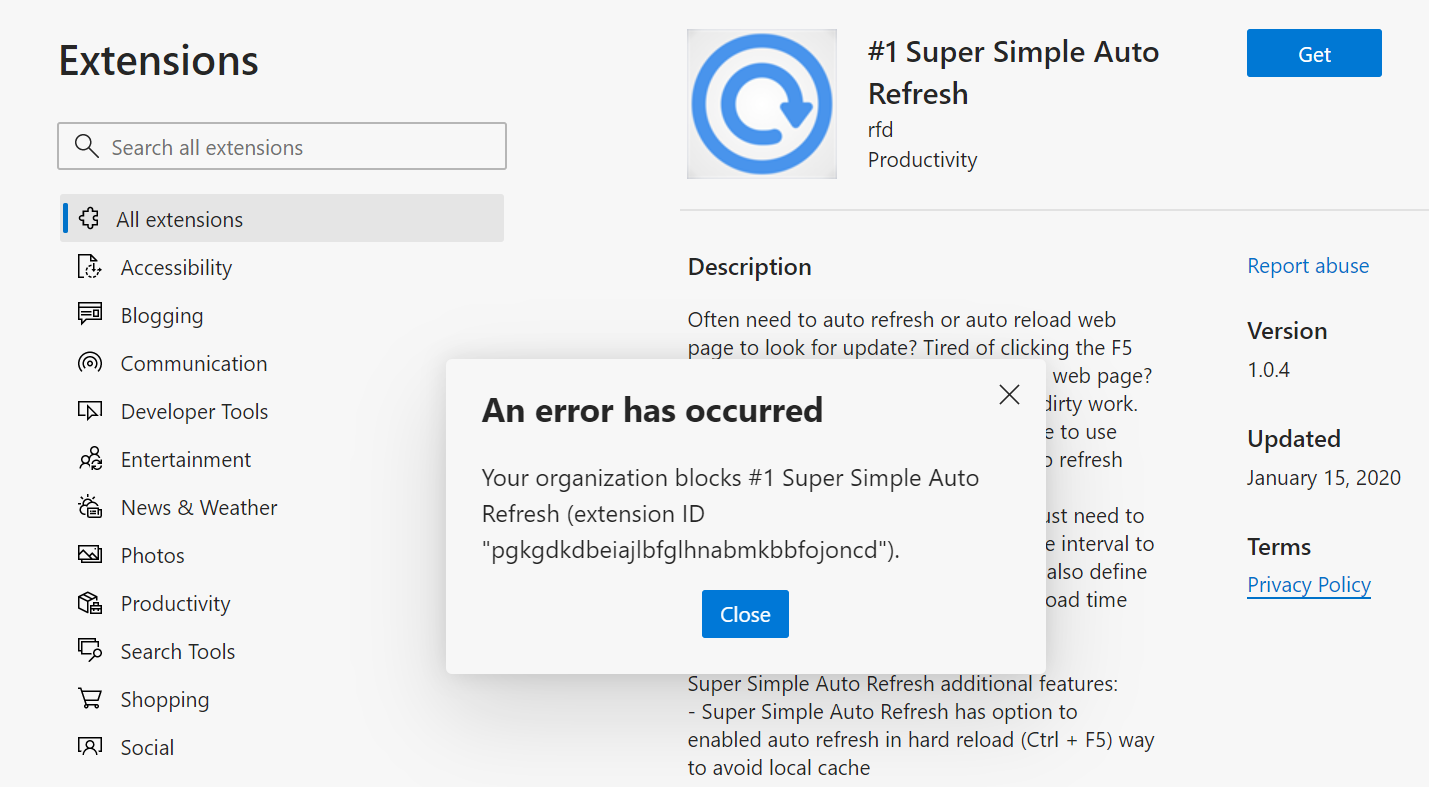Viewport: 1429px width, 787px height.
Task: Open the Accessibility category
Action: pyautogui.click(x=176, y=267)
